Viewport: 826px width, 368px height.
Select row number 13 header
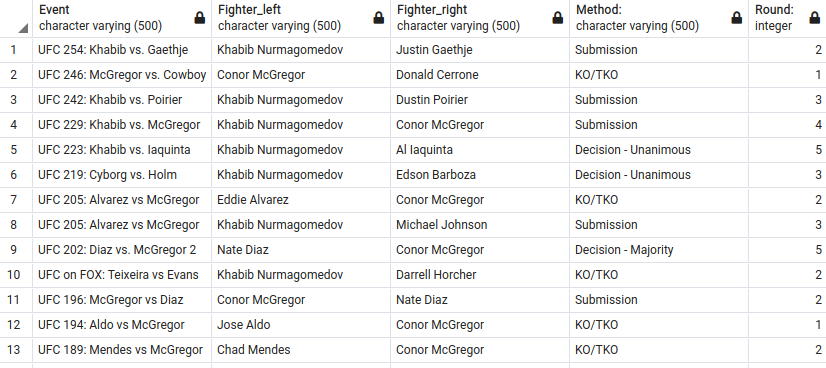pyautogui.click(x=16, y=350)
